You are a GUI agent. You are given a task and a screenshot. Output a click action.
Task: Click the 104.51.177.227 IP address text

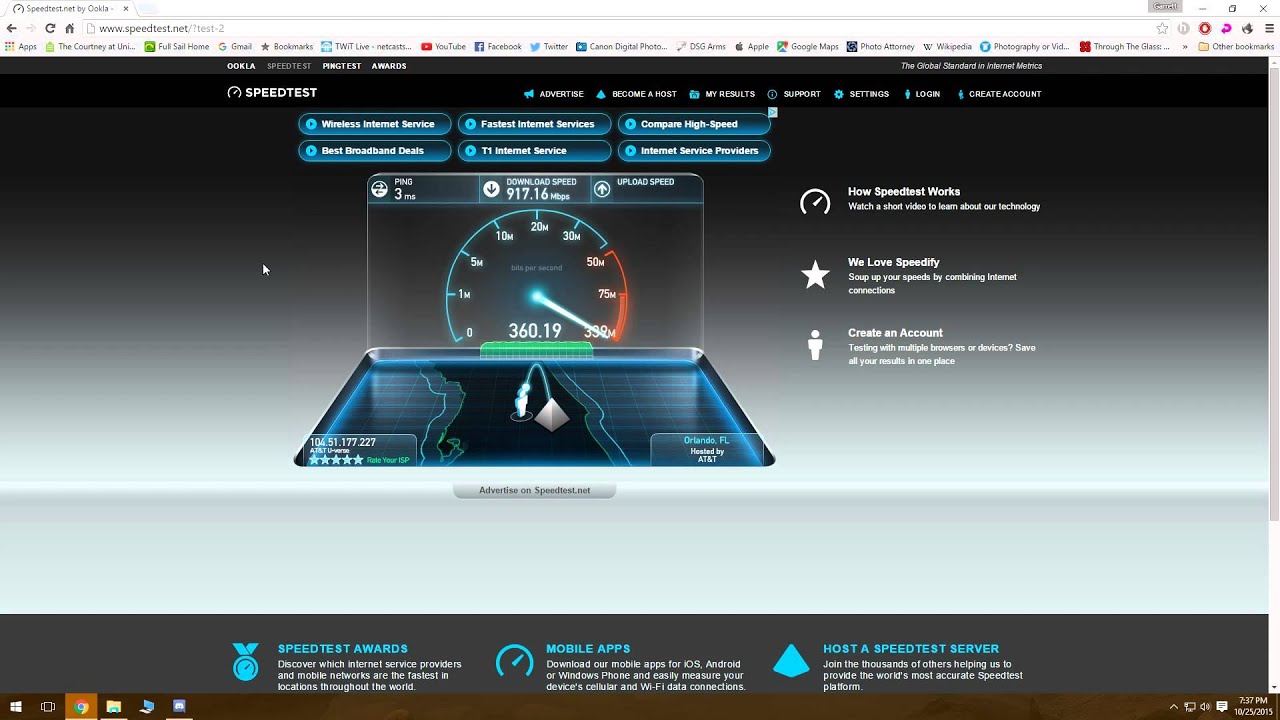tap(343, 442)
